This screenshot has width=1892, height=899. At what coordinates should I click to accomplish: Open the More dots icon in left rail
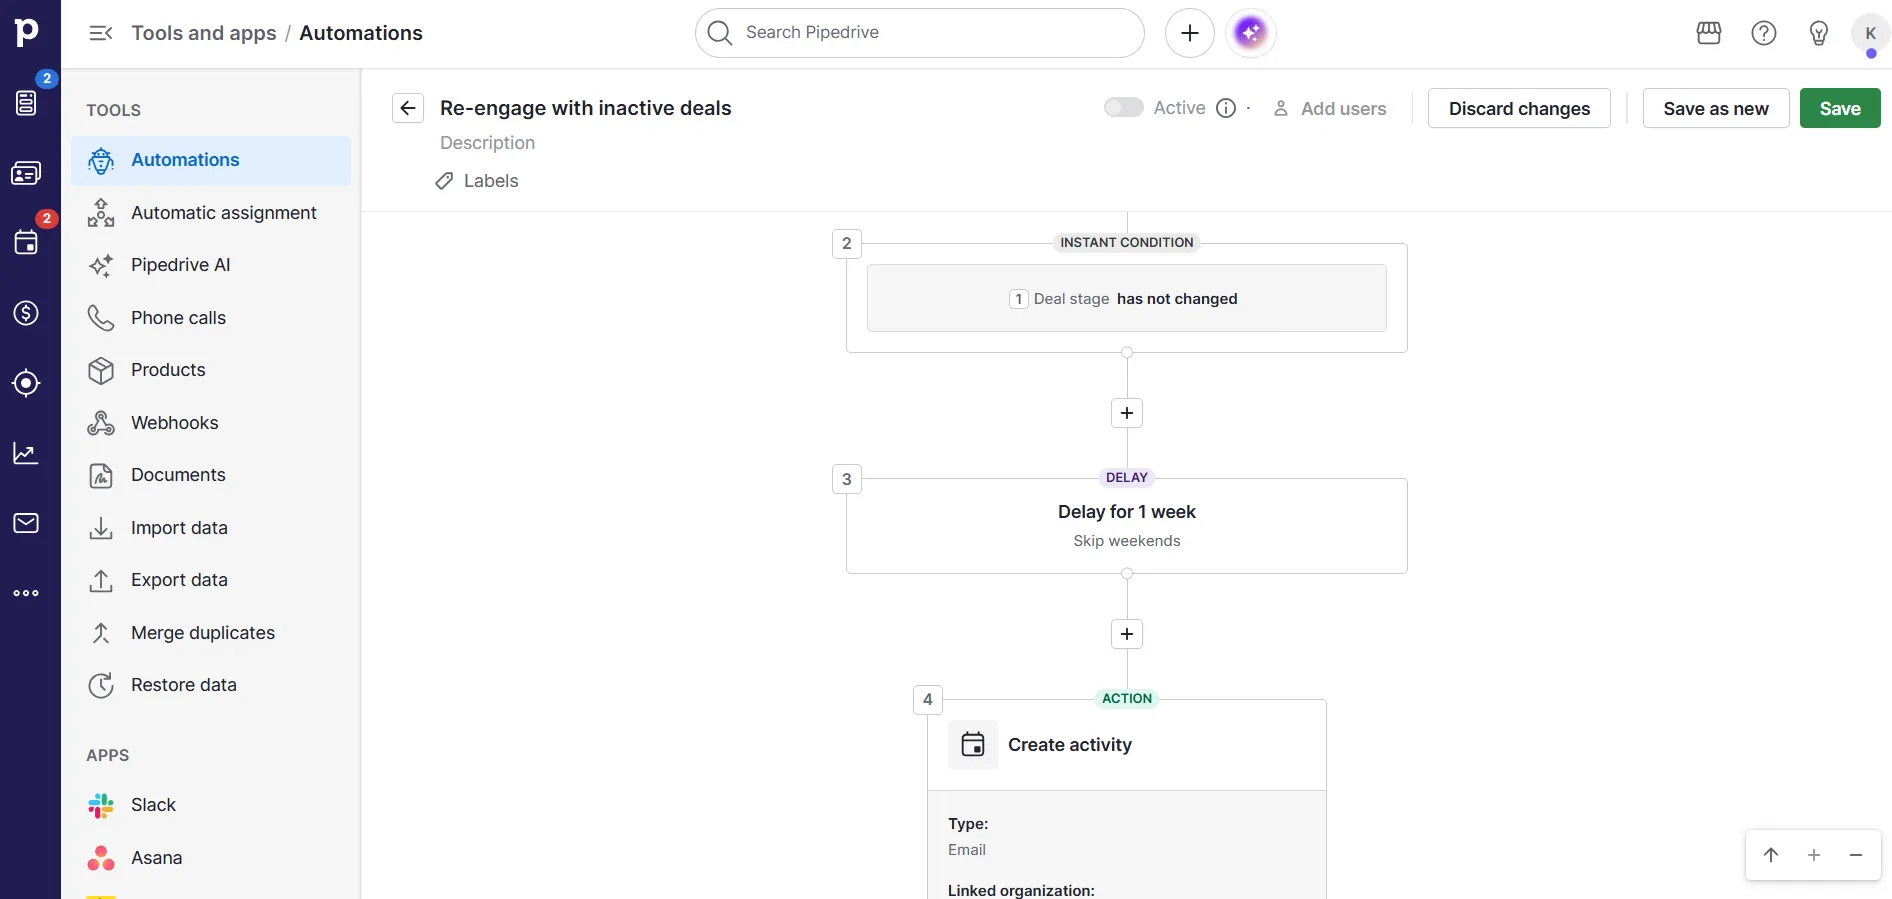(26, 593)
